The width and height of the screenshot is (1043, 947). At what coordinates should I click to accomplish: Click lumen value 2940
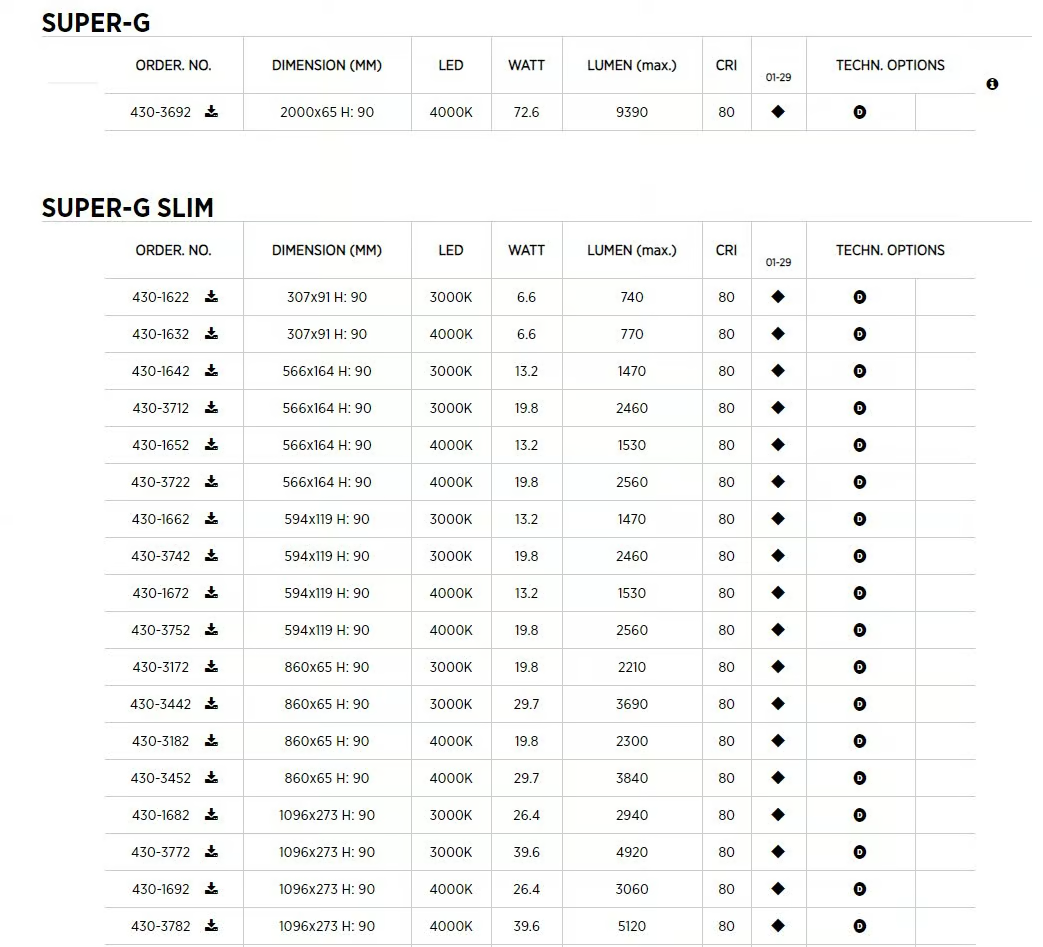pyautogui.click(x=631, y=815)
